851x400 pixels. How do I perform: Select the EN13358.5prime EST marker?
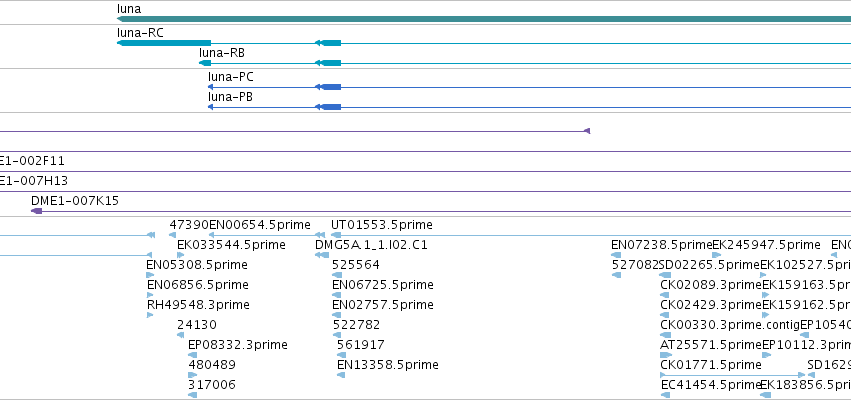341,375
